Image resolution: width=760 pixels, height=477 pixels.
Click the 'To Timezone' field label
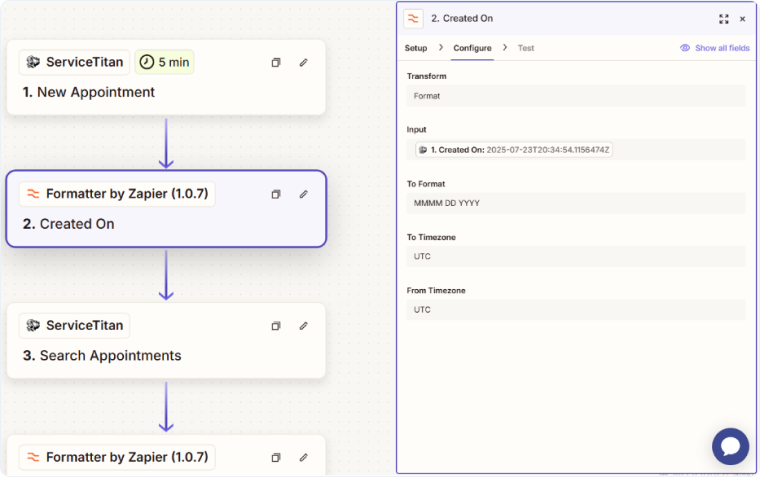[x=431, y=237]
